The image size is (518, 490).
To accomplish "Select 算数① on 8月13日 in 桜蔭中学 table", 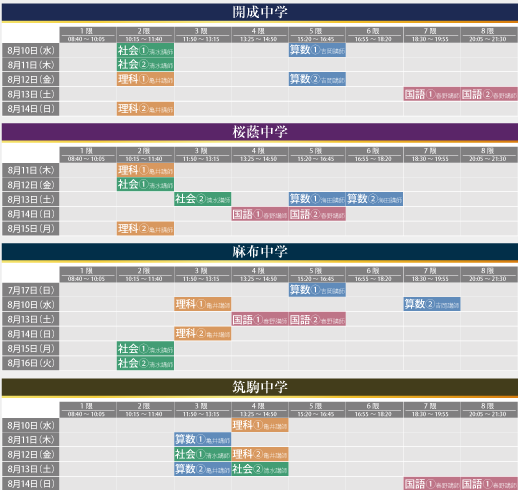I will [317, 199].
